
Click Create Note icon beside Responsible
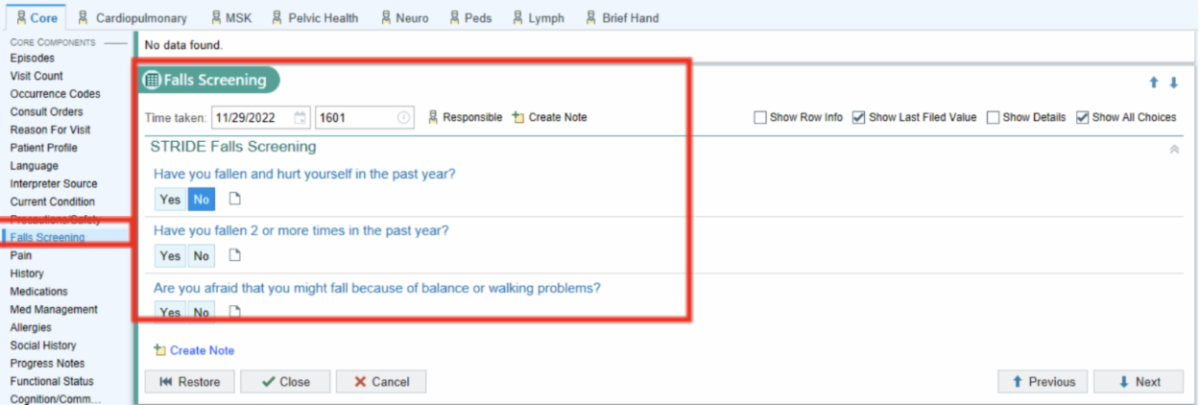click(517, 118)
